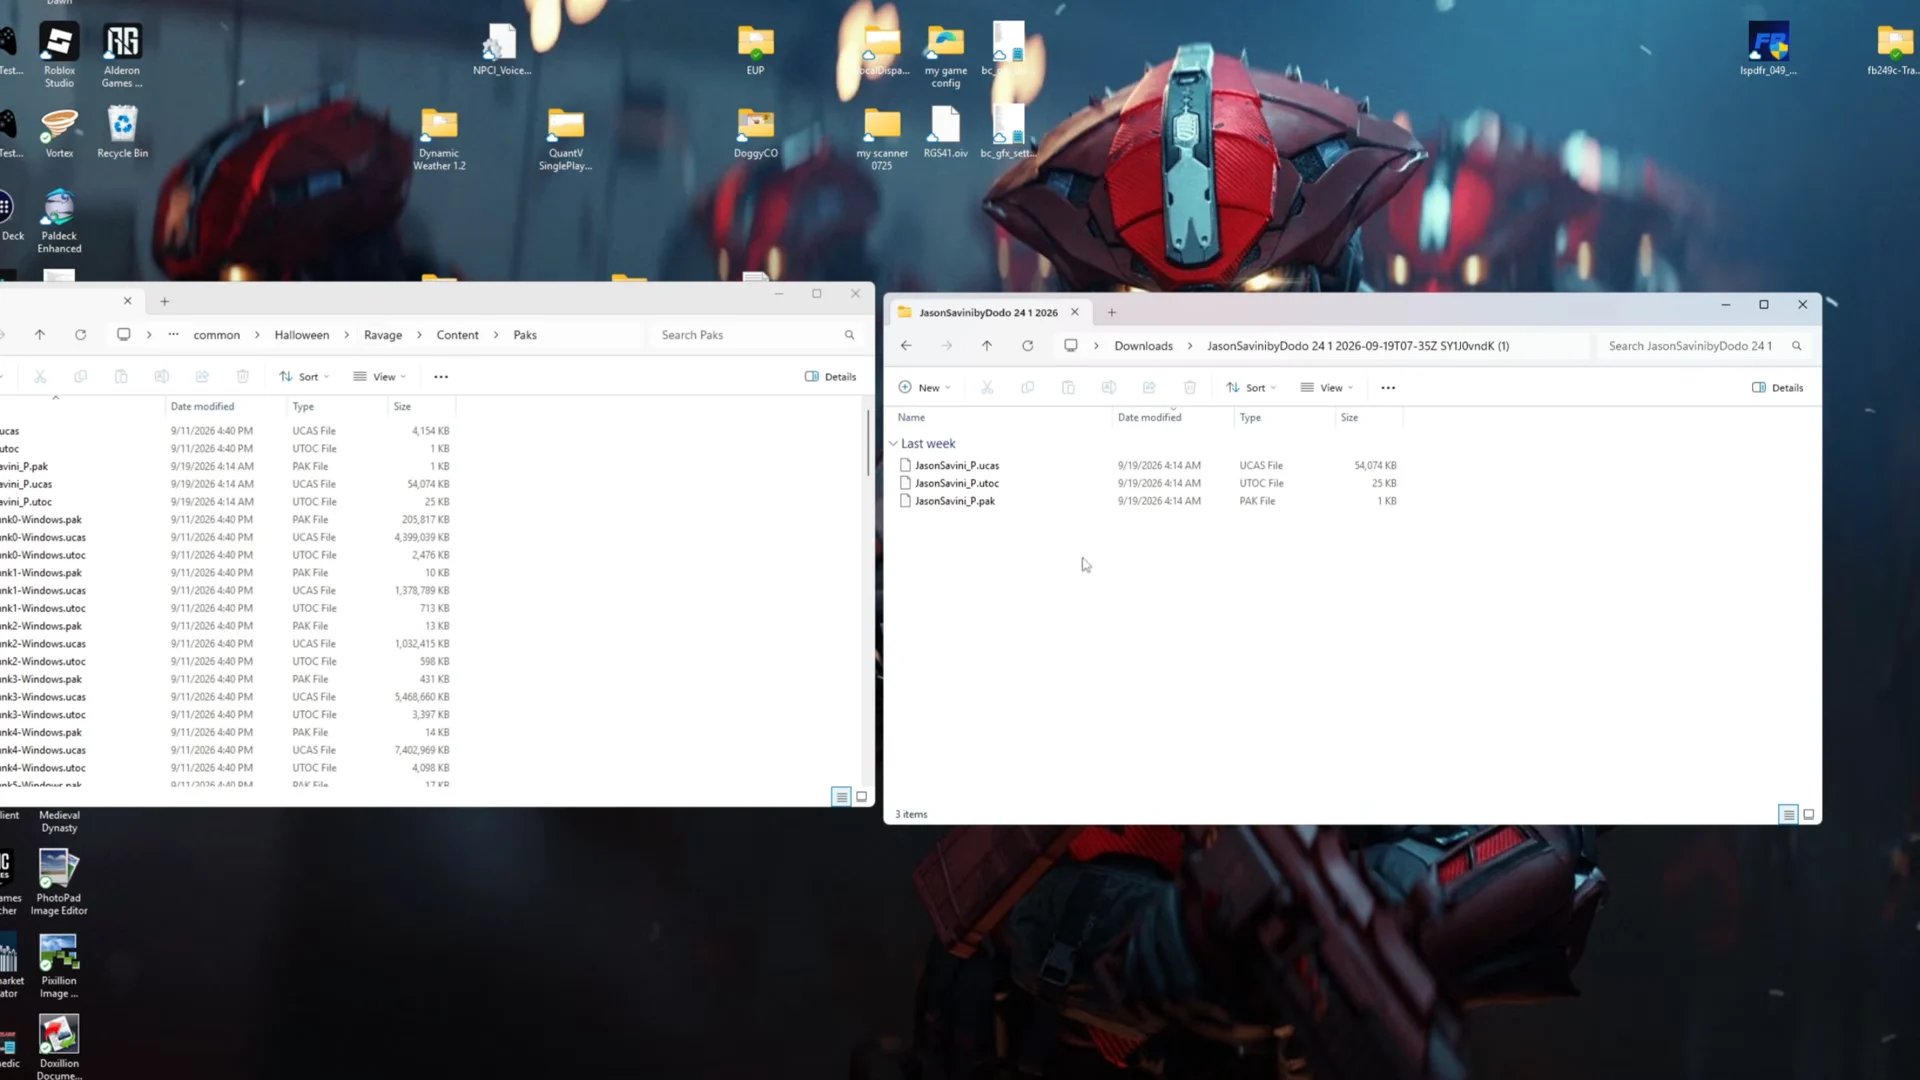Select the 7,402,969 KB UCAS file row
Screen dimensions: 1920x1080
coord(228,750)
